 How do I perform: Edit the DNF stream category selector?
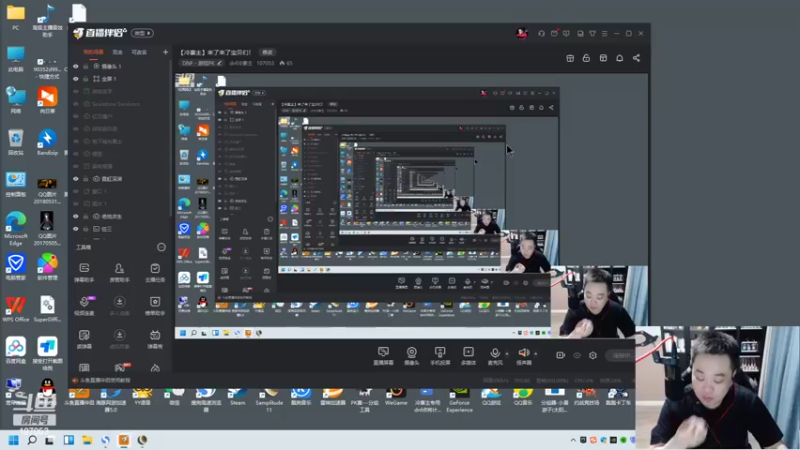pyautogui.click(x=202, y=63)
